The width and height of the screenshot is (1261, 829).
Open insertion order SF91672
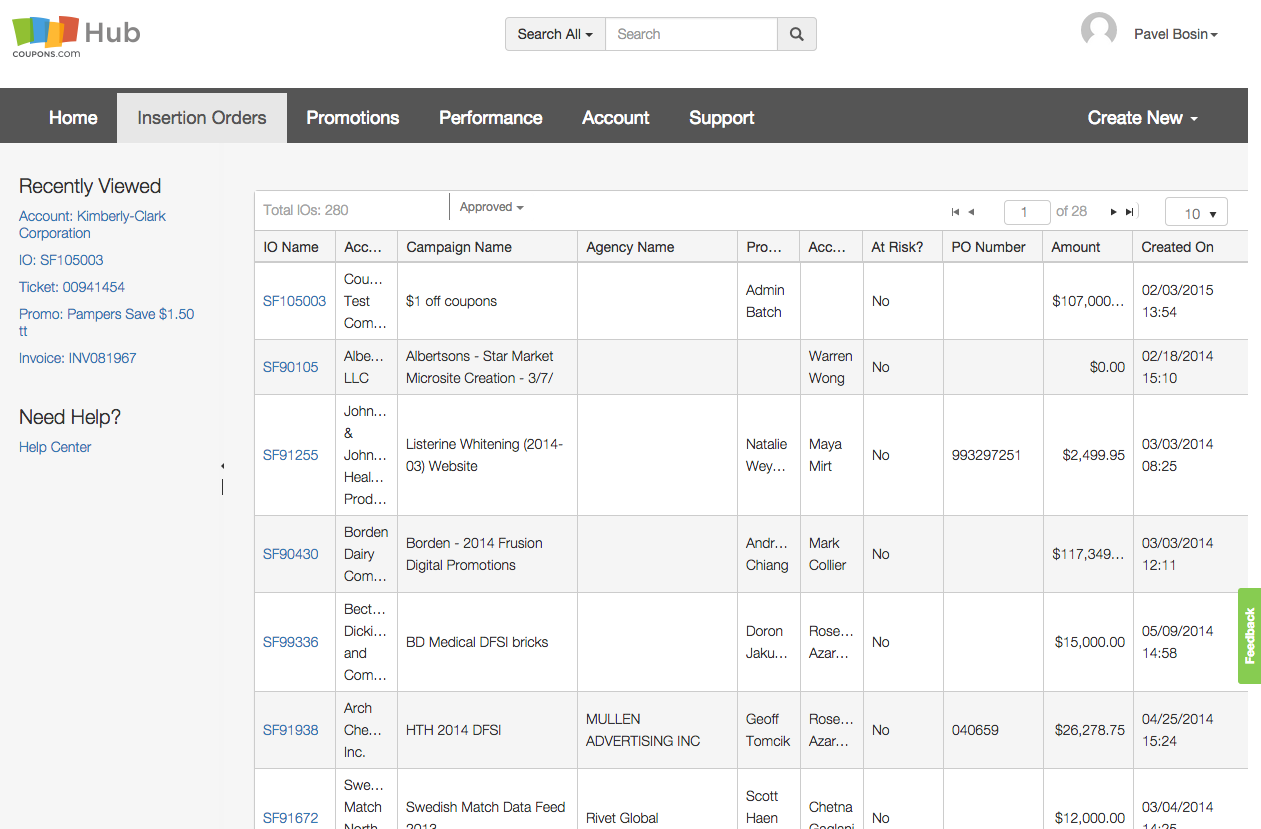tap(290, 818)
